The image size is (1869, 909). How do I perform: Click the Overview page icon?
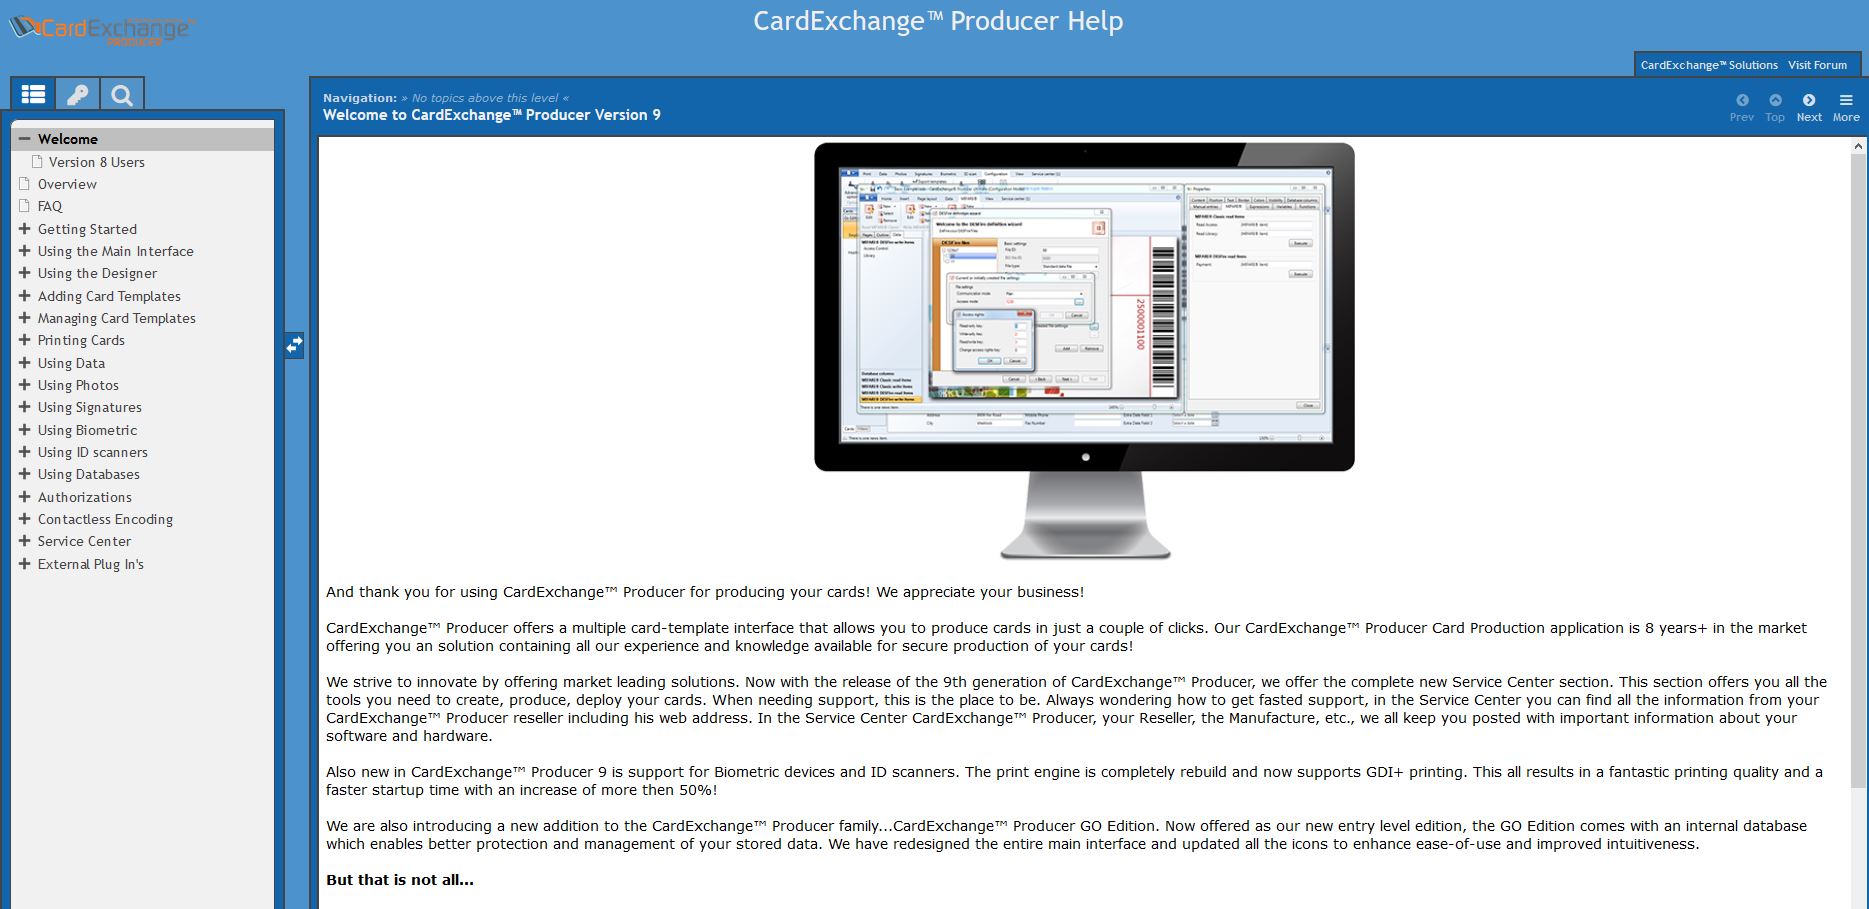click(x=25, y=184)
